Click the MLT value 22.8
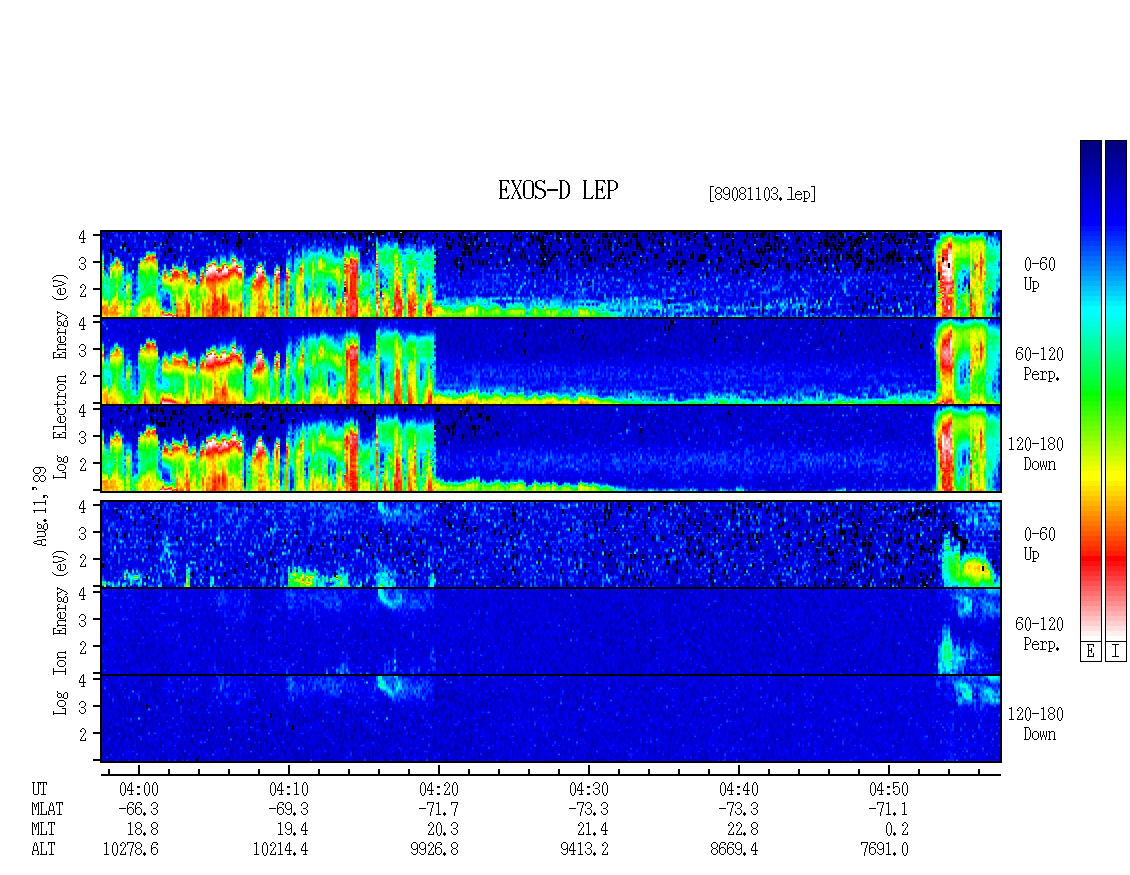Screen dimensions: 1130x875 (742, 830)
